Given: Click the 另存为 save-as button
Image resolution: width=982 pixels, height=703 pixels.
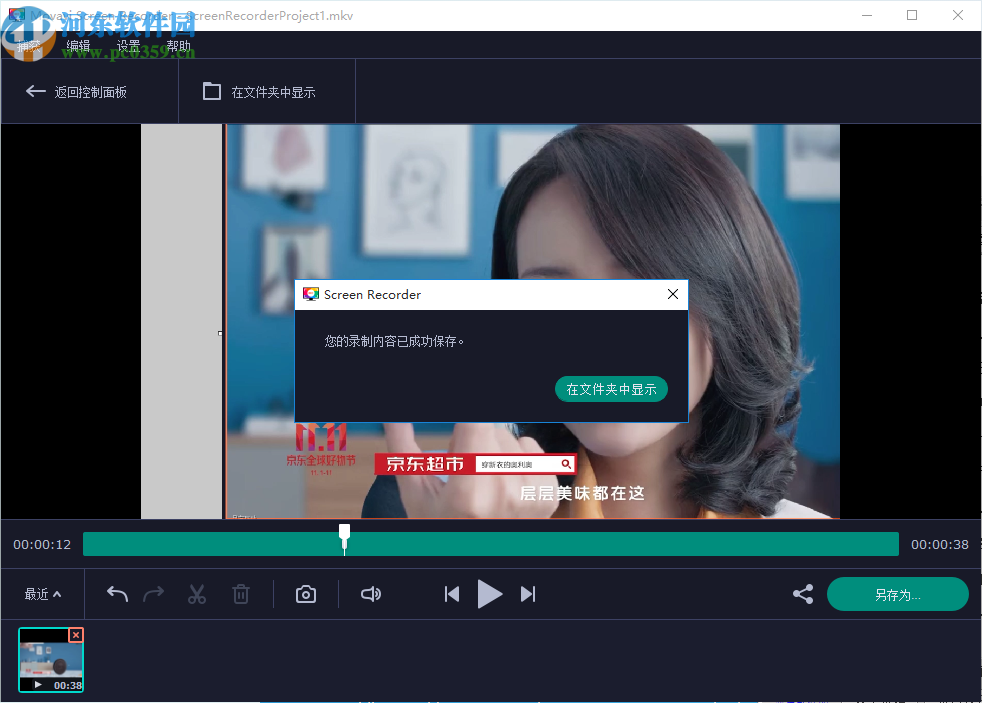Looking at the screenshot, I should pos(897,593).
